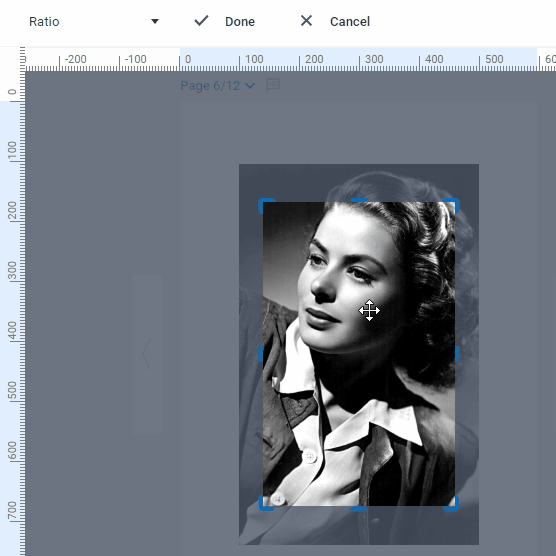Grab the bottom-right crop corner handle
556x556 pixels.
pyautogui.click(x=452, y=504)
